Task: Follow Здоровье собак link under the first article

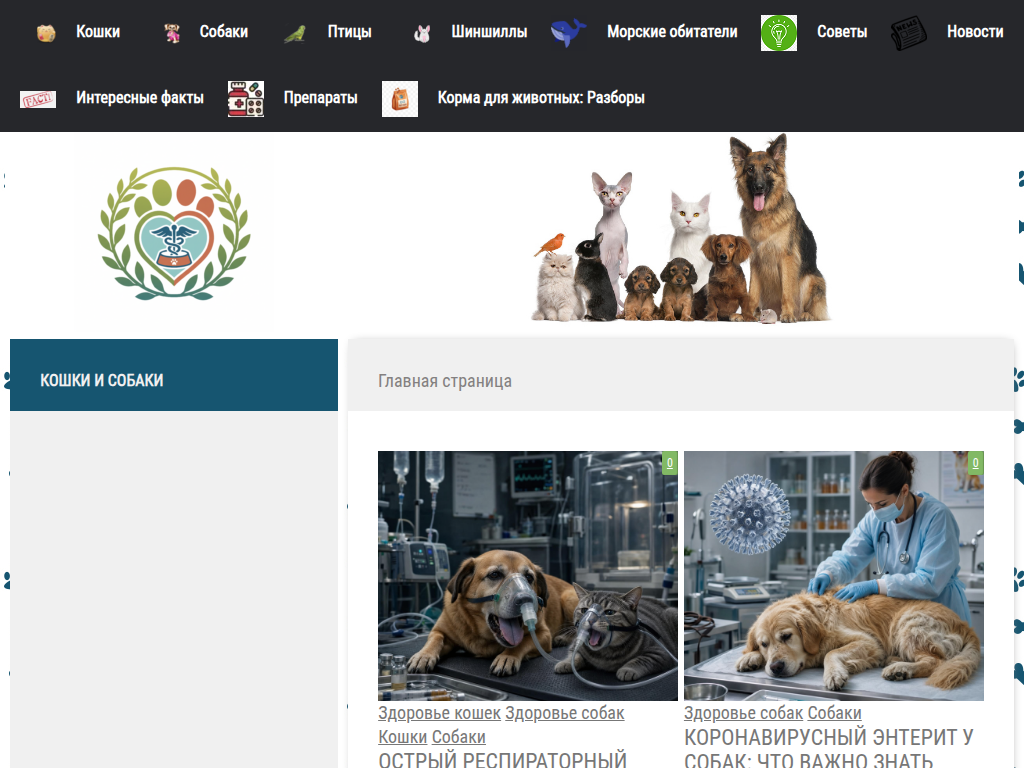Action: tap(565, 713)
